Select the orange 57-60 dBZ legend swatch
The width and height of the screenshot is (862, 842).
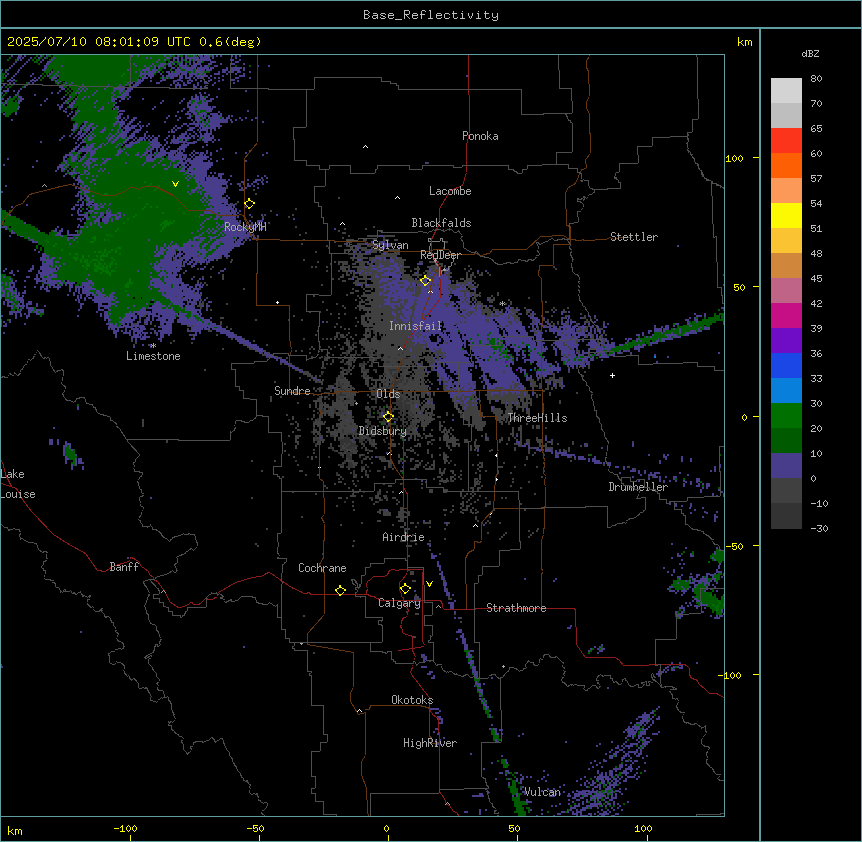(786, 165)
